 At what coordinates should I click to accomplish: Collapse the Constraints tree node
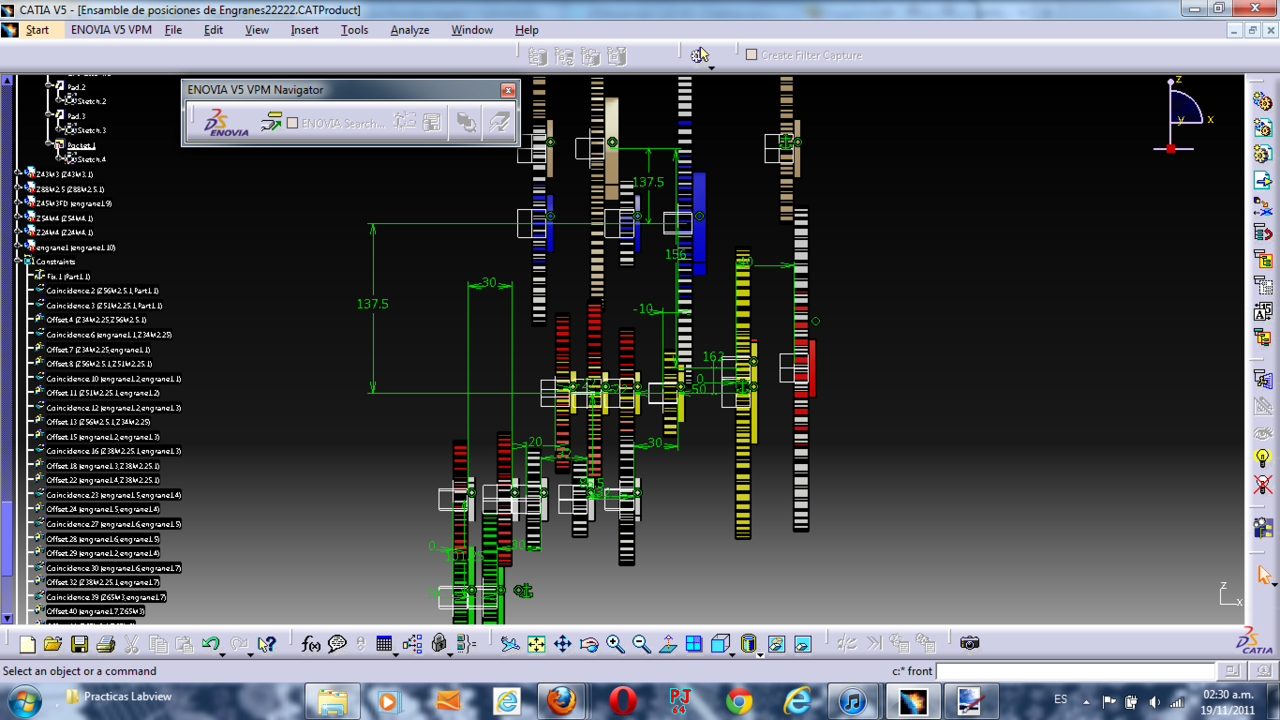click(19, 261)
